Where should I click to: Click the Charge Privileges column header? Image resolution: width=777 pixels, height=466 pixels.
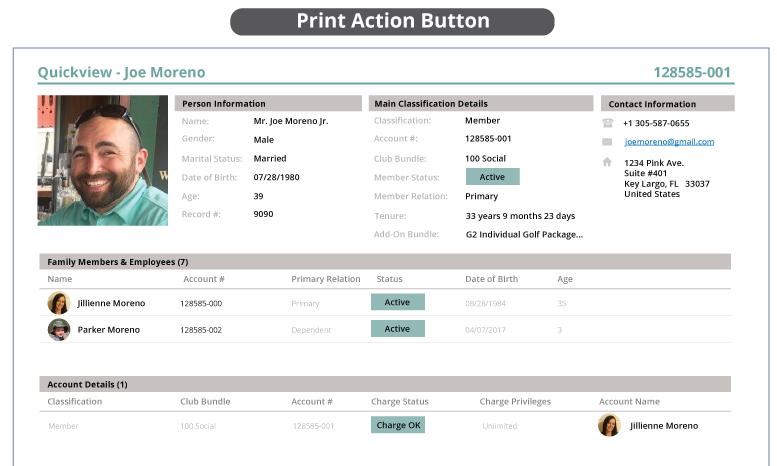[515, 401]
